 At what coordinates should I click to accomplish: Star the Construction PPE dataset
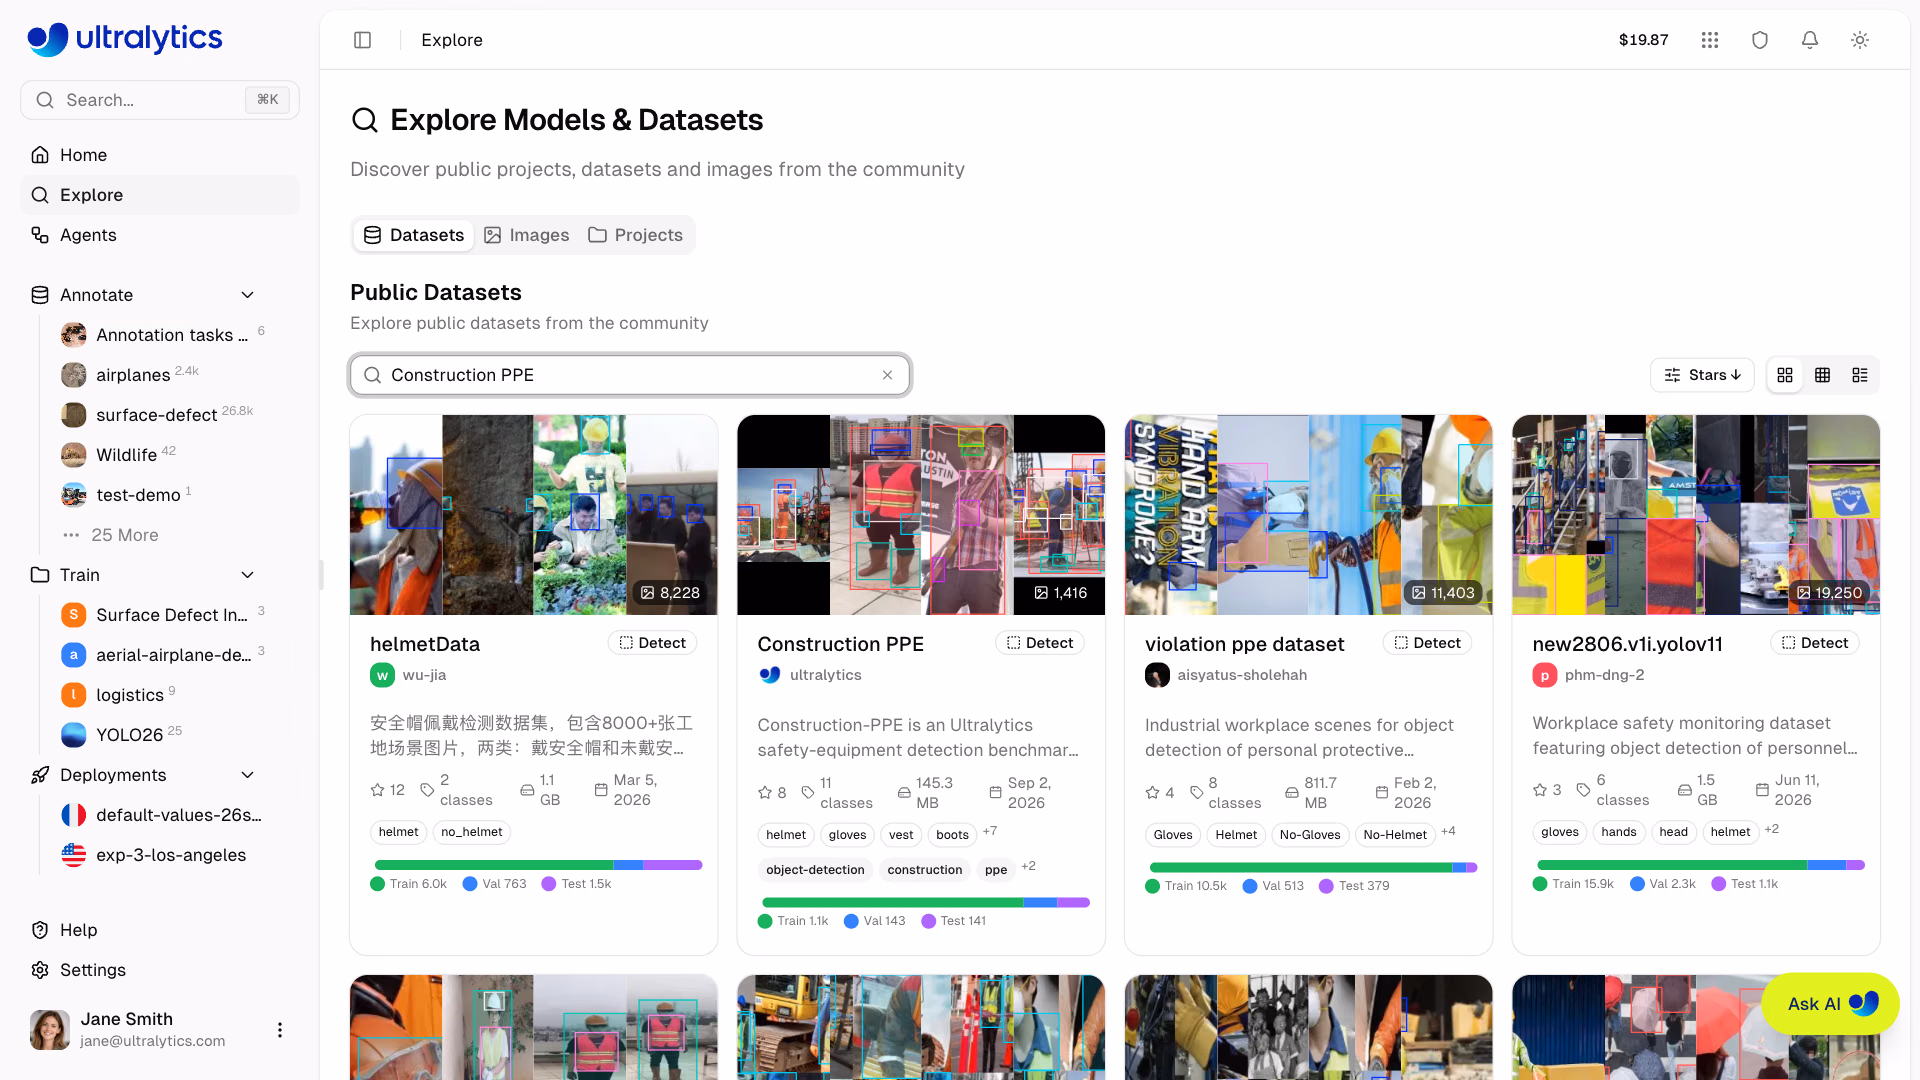coord(765,793)
